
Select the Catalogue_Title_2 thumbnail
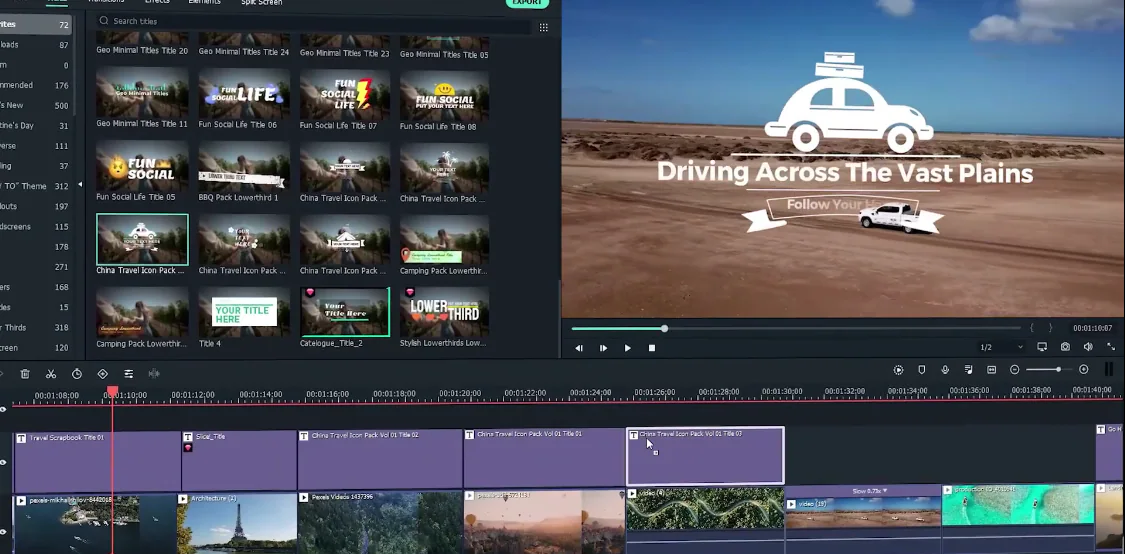pos(345,312)
